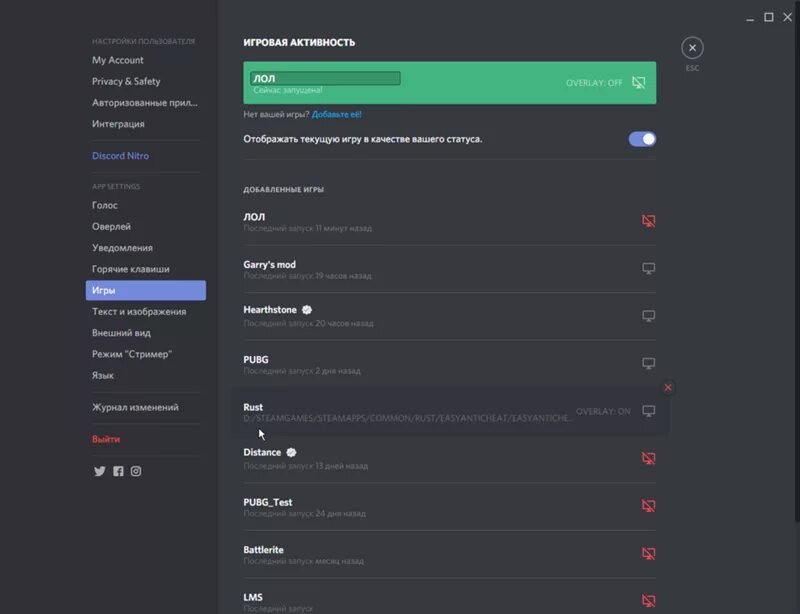Enable overlay for Distance game
Screen dimensions: 800x614
tap(648, 458)
